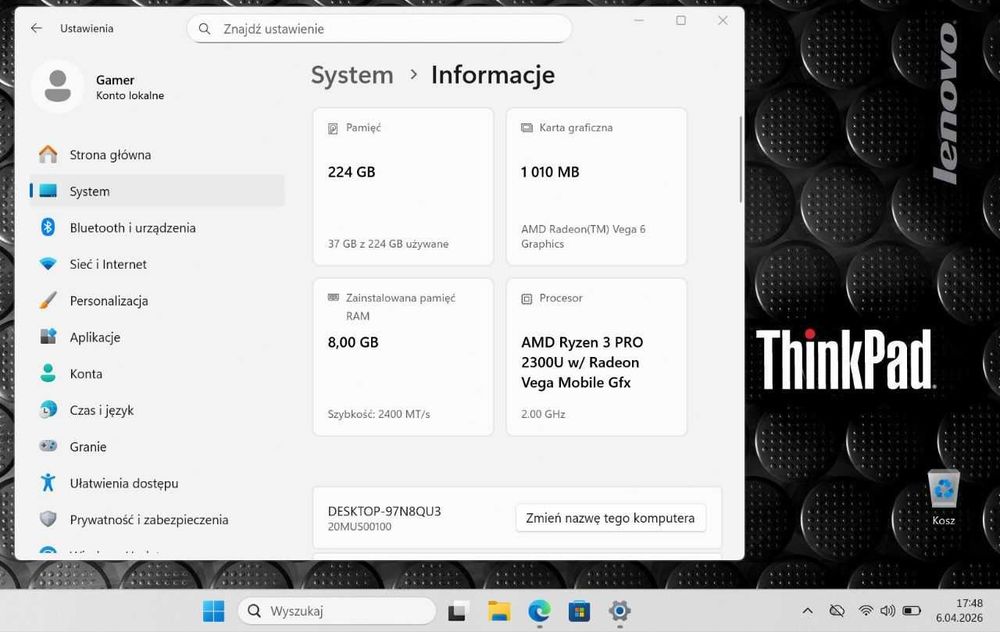Select the Kosz recycle bin desktop icon
The height and width of the screenshot is (632, 1000).
pos(943,497)
